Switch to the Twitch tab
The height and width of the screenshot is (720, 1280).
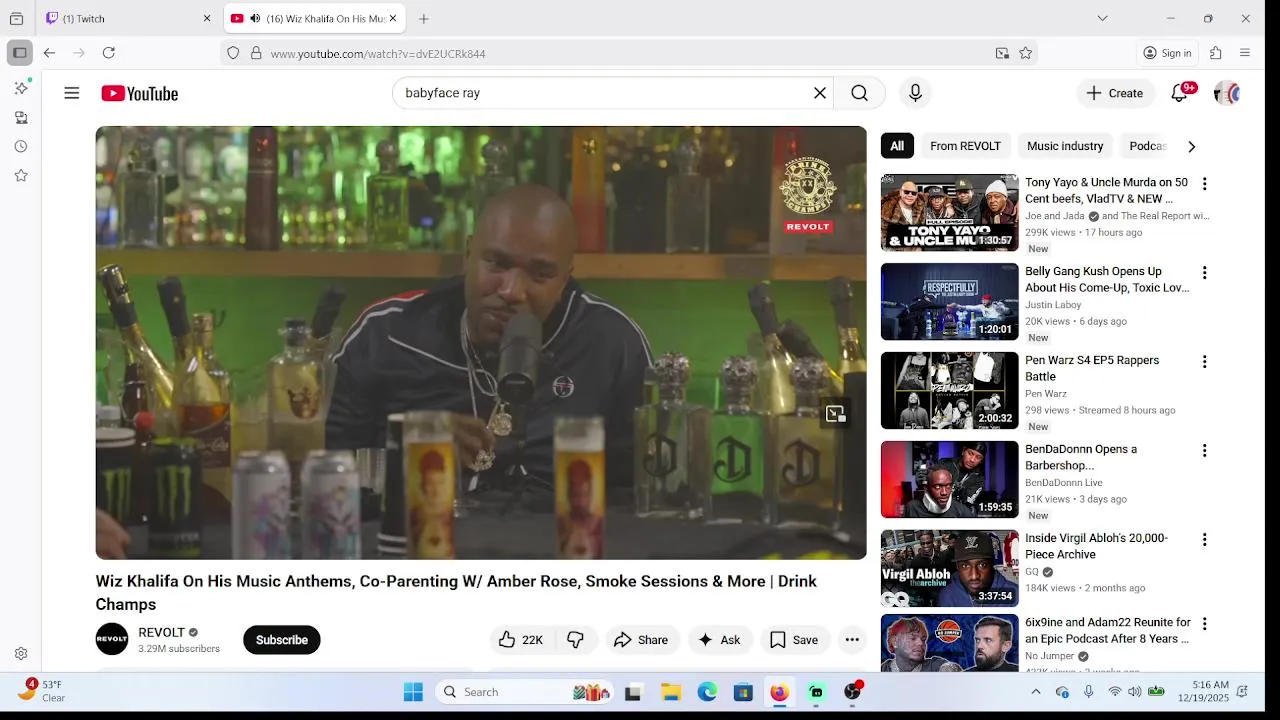tap(130, 18)
